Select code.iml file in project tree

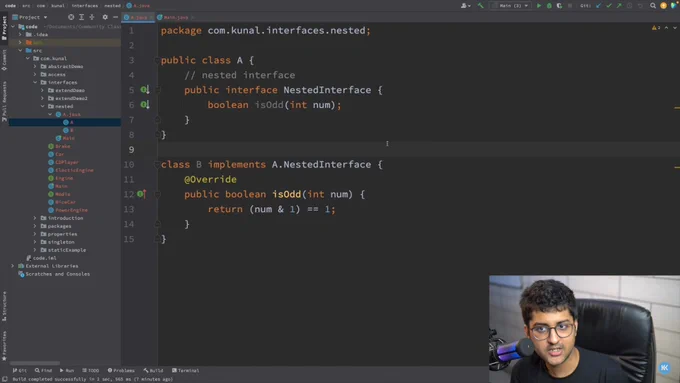pos(41,258)
